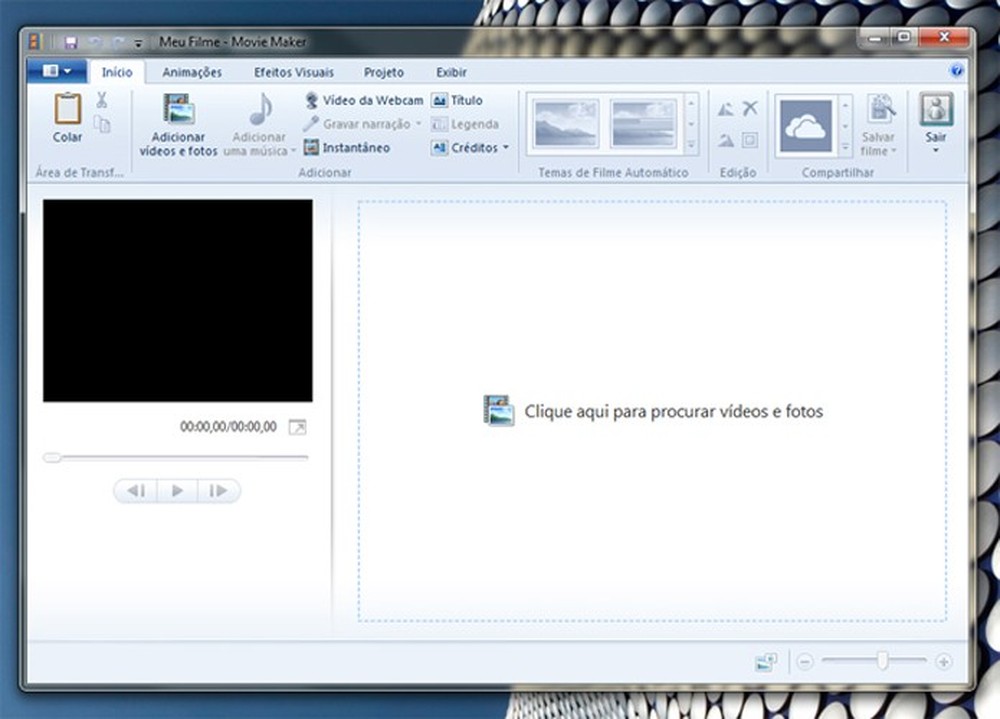Expand the quick access toolbar customization menu
The height and width of the screenshot is (719, 1000).
[x=137, y=42]
